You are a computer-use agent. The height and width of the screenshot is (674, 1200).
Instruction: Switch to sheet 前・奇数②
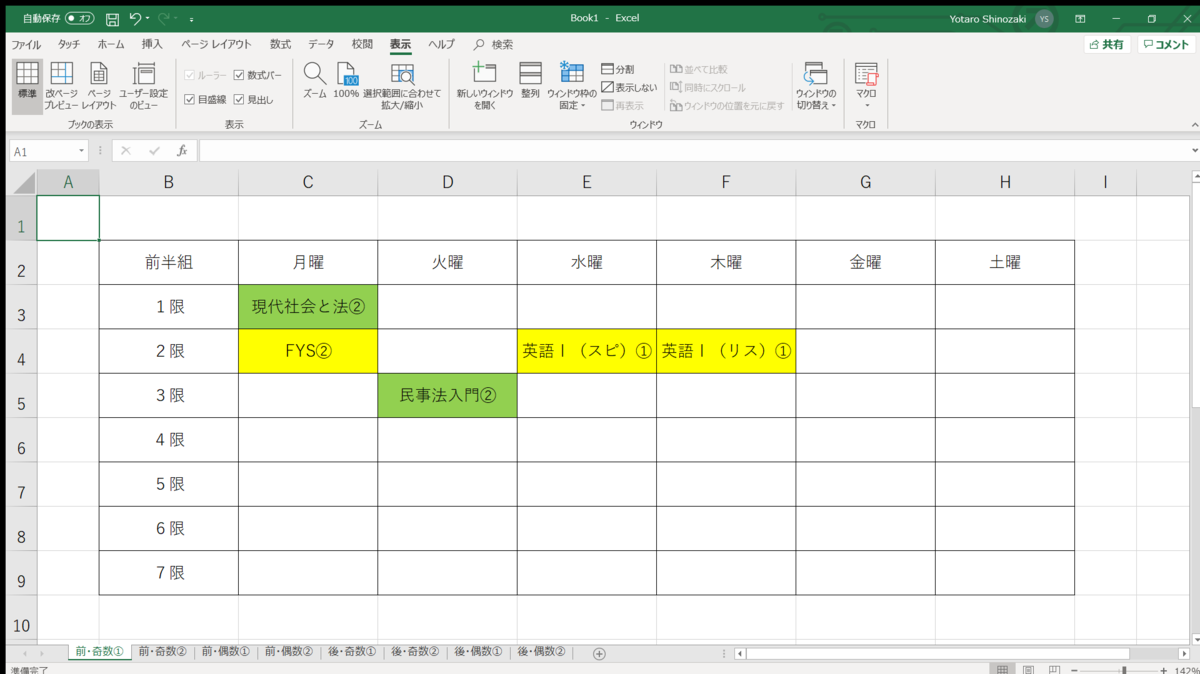(x=162, y=652)
